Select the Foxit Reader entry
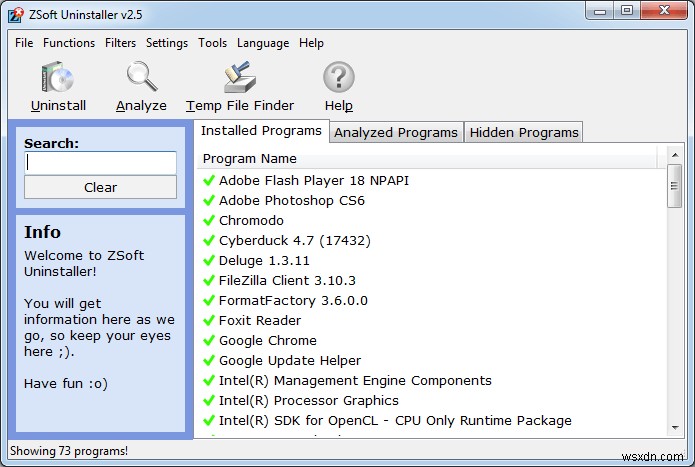The width and height of the screenshot is (695, 467). [x=260, y=320]
